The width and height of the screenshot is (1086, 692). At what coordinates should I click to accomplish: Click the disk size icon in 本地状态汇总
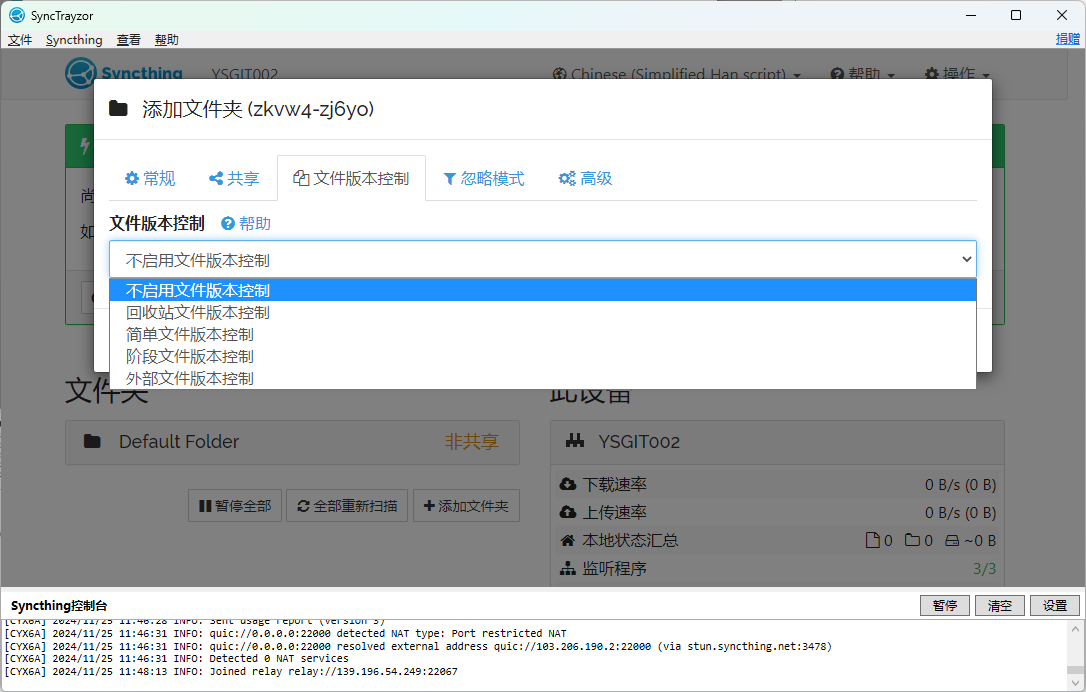tap(952, 540)
